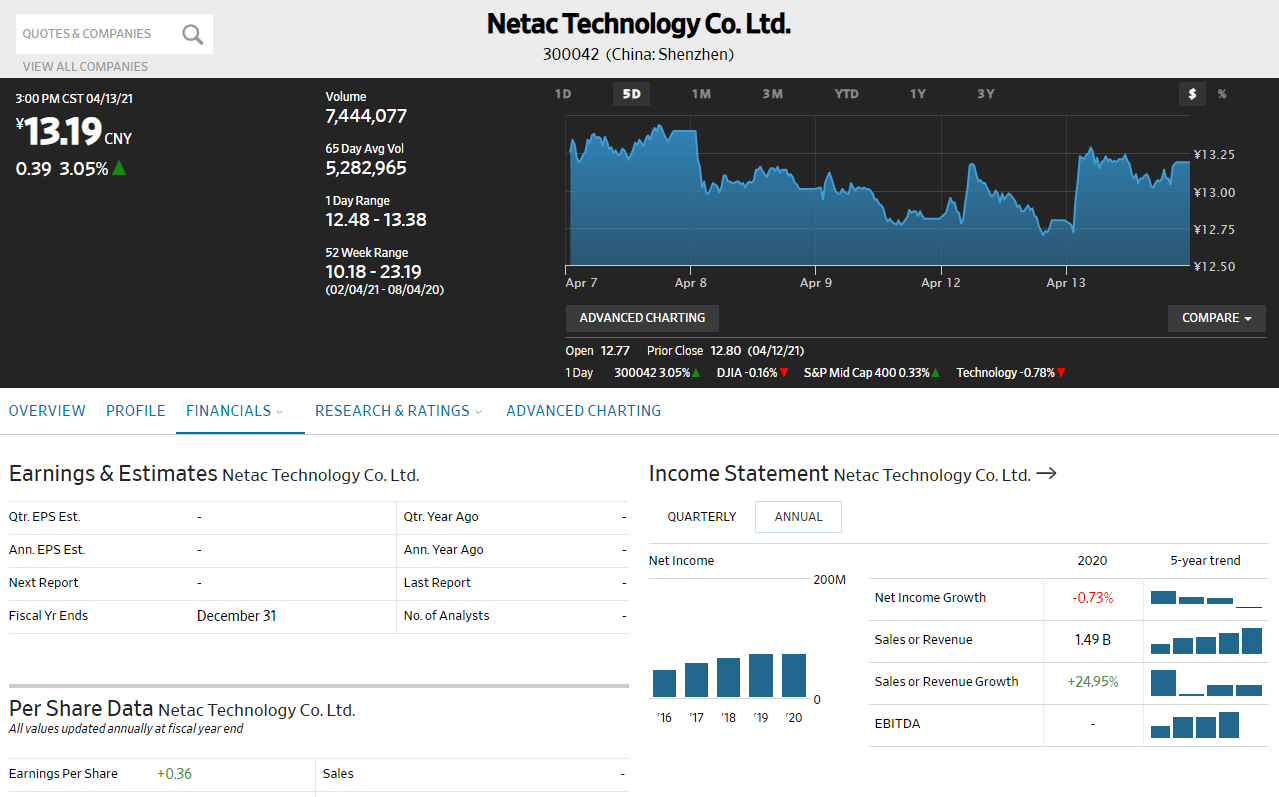Click the No. of Analysts label
The image size is (1279, 797).
[x=446, y=616]
